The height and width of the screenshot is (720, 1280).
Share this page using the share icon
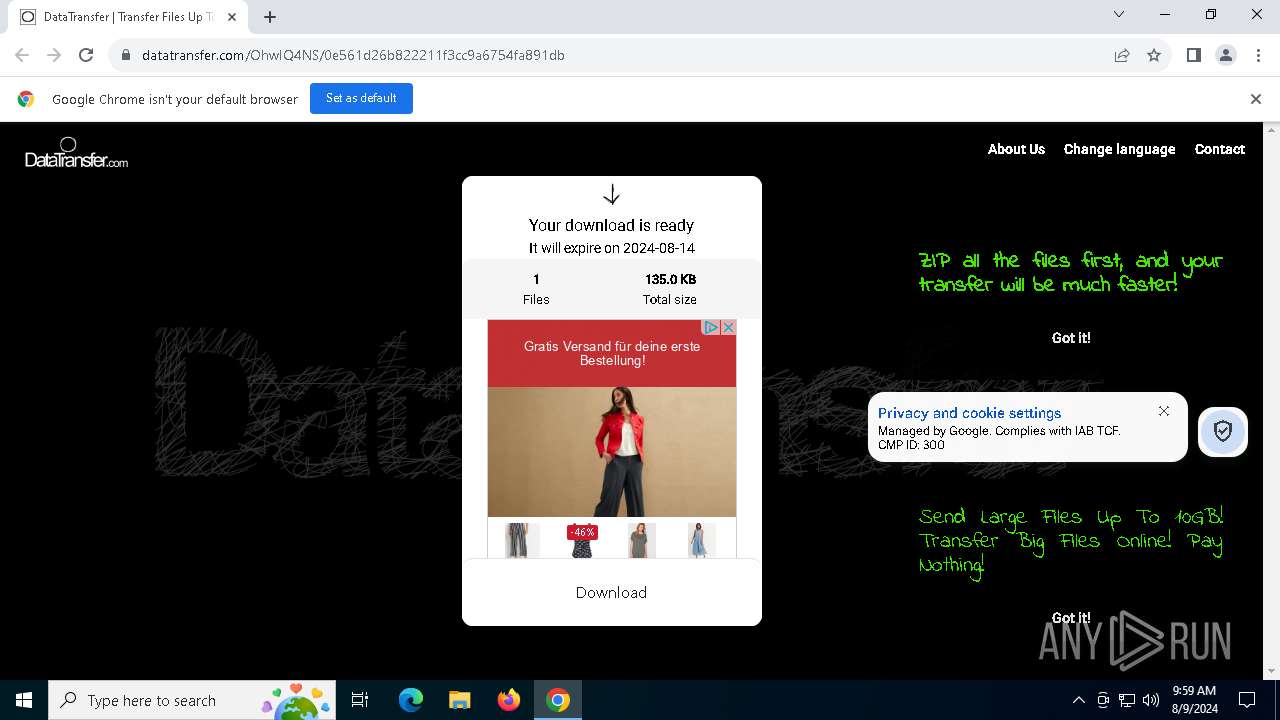point(1122,55)
